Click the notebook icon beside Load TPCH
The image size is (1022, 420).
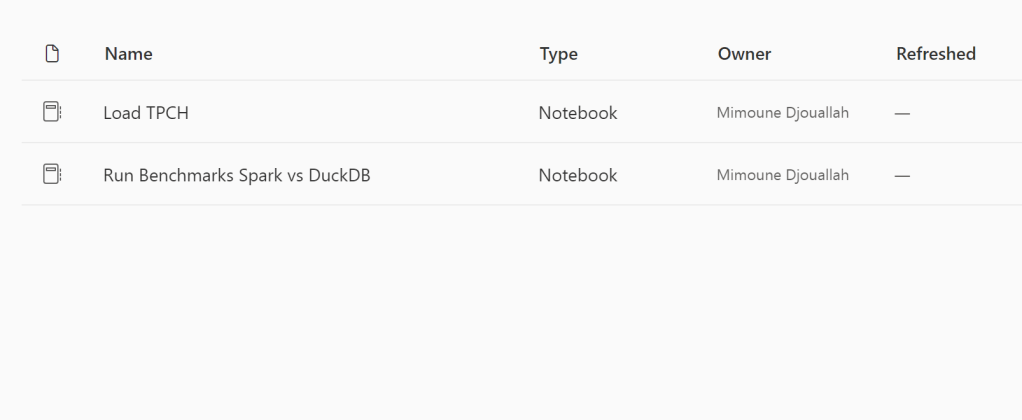tap(51, 113)
